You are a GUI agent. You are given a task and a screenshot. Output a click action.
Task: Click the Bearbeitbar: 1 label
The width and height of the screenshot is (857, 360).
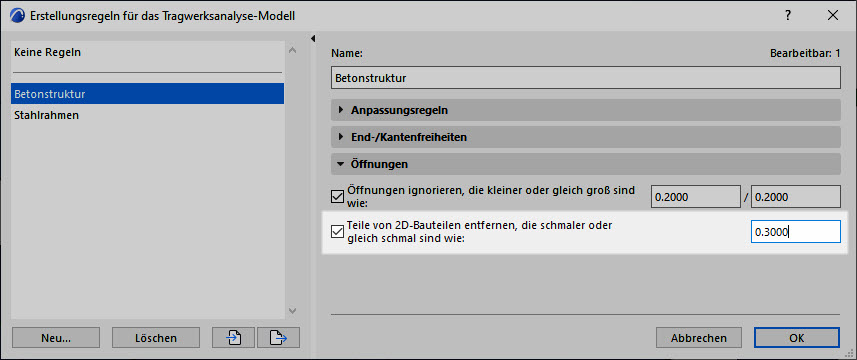805,53
